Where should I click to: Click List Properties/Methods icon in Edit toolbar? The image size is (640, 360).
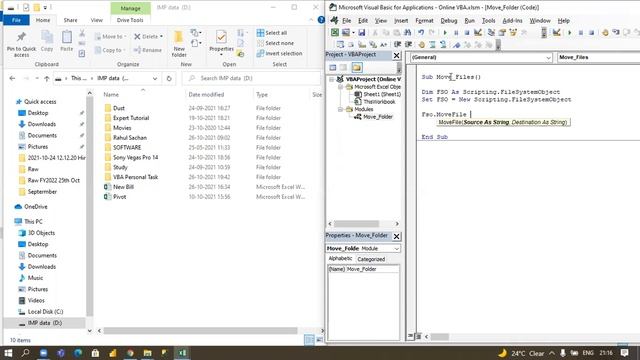pyautogui.click(x=340, y=44)
